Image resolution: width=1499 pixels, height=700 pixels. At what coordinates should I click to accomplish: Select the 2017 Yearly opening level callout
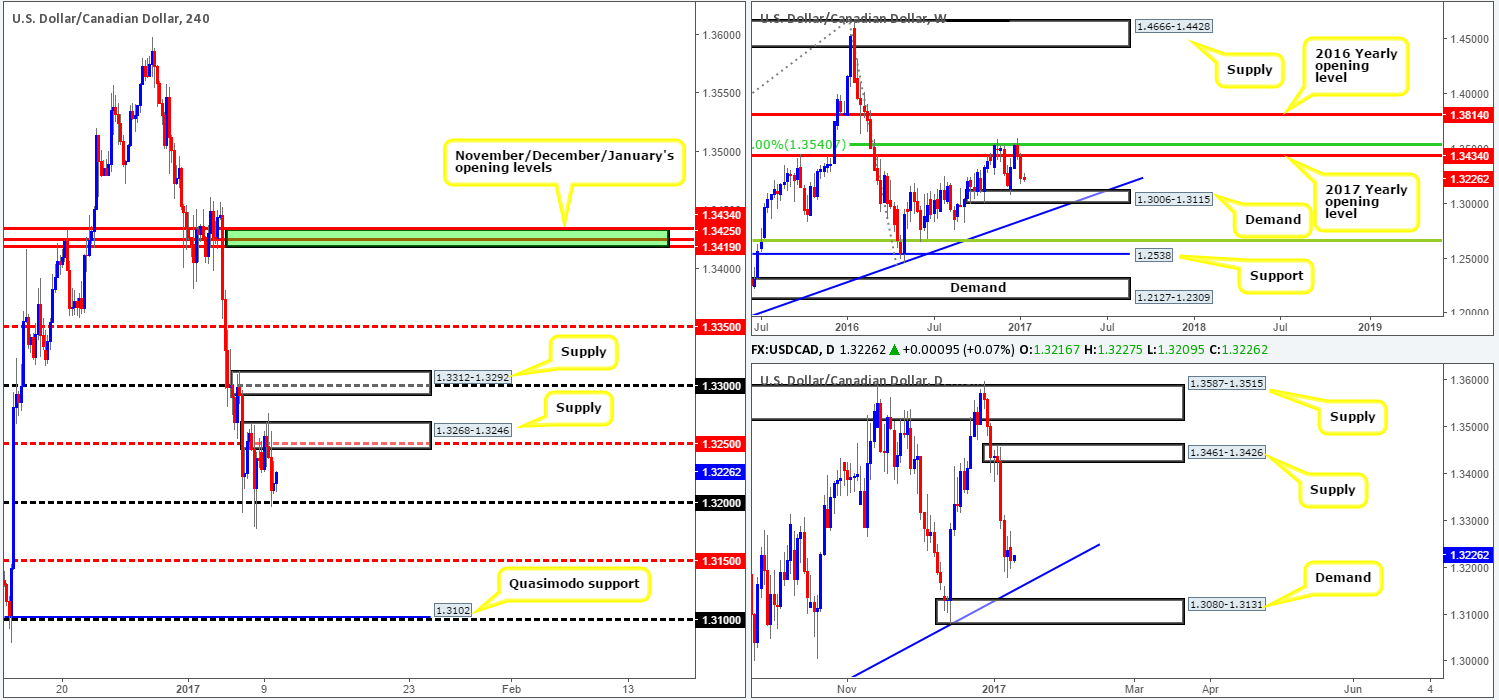pyautogui.click(x=1364, y=201)
